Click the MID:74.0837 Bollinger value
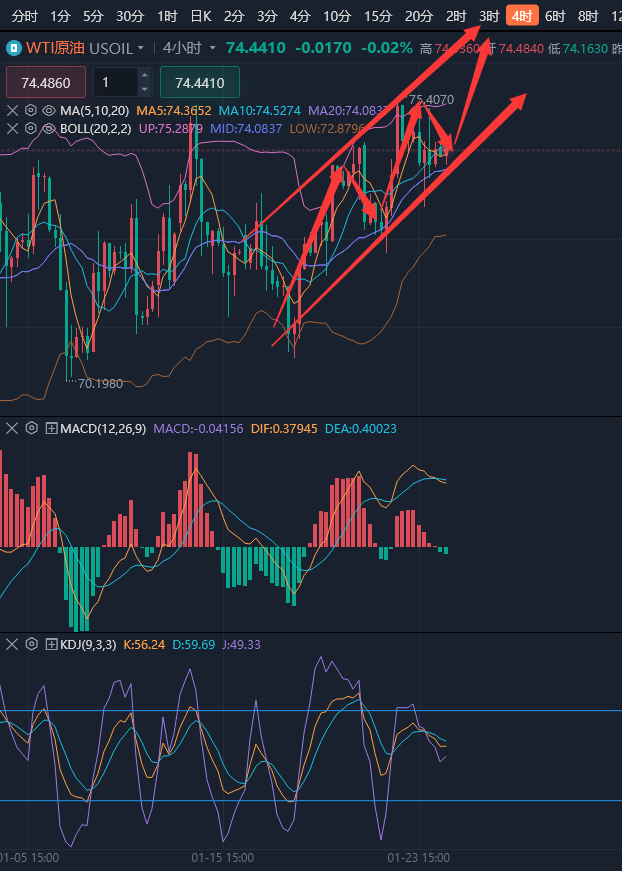 (247, 129)
